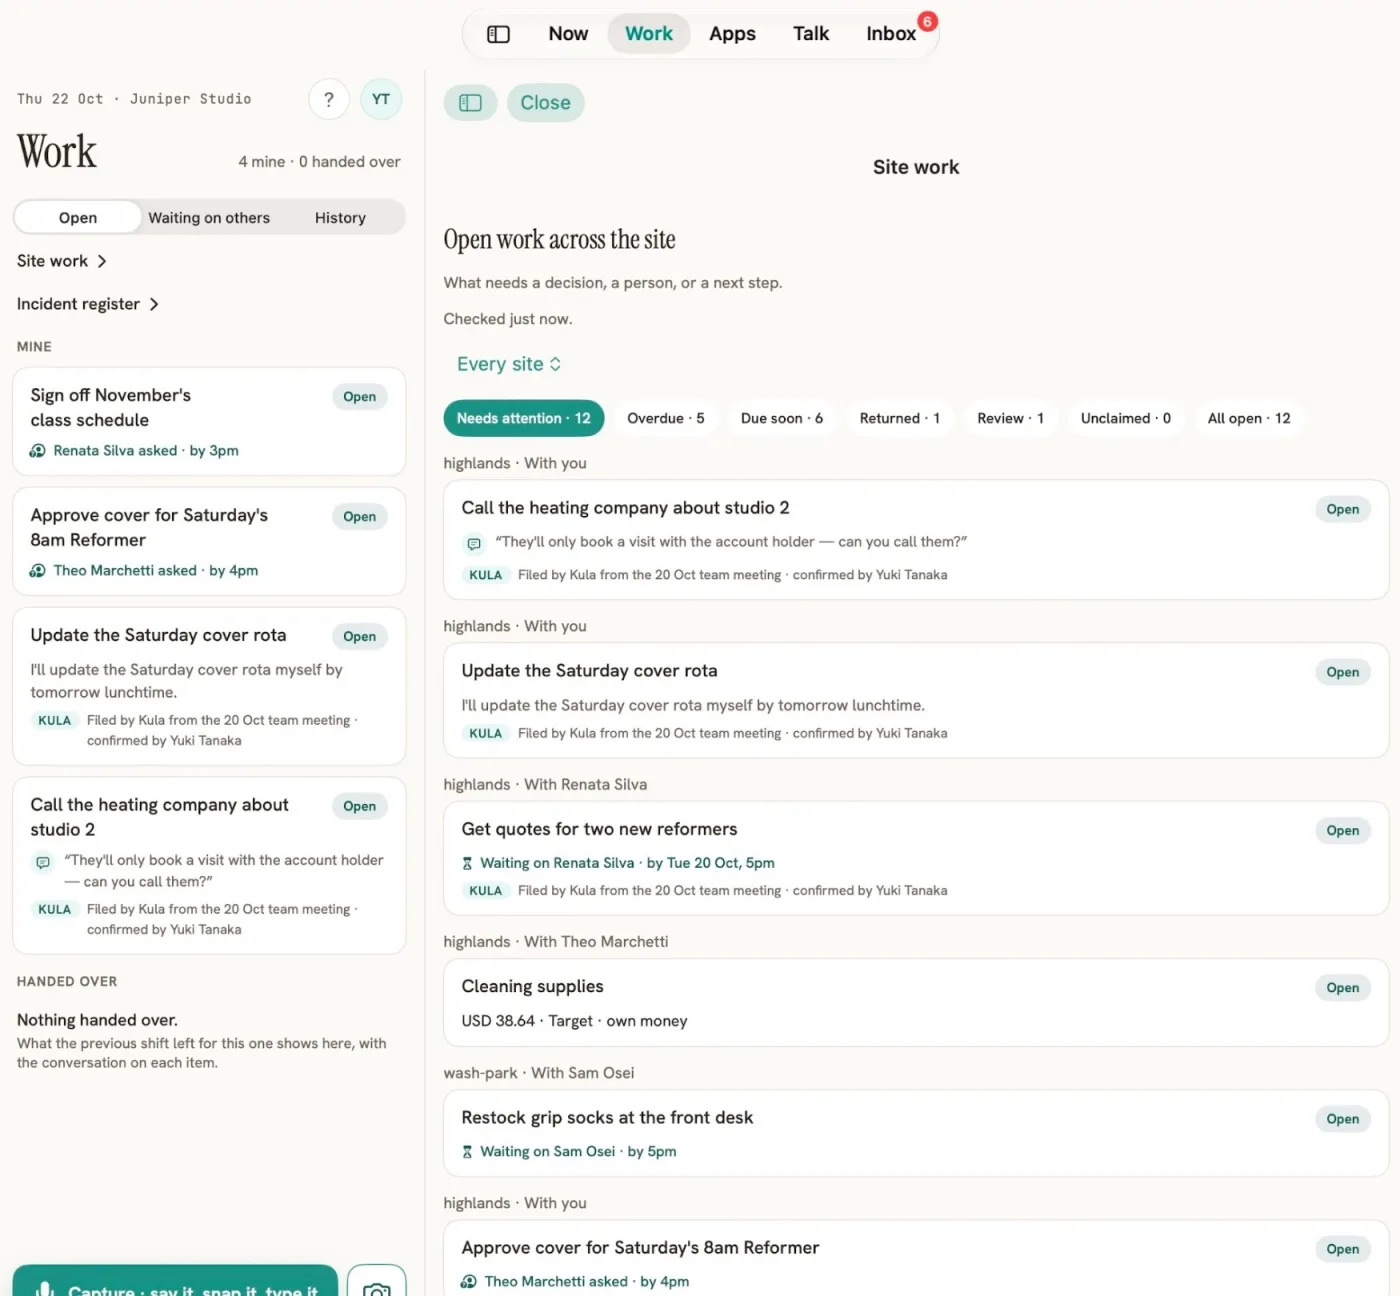Click the "USD 38.64 · Target · own money" line
The image size is (1400, 1296).
(574, 1021)
